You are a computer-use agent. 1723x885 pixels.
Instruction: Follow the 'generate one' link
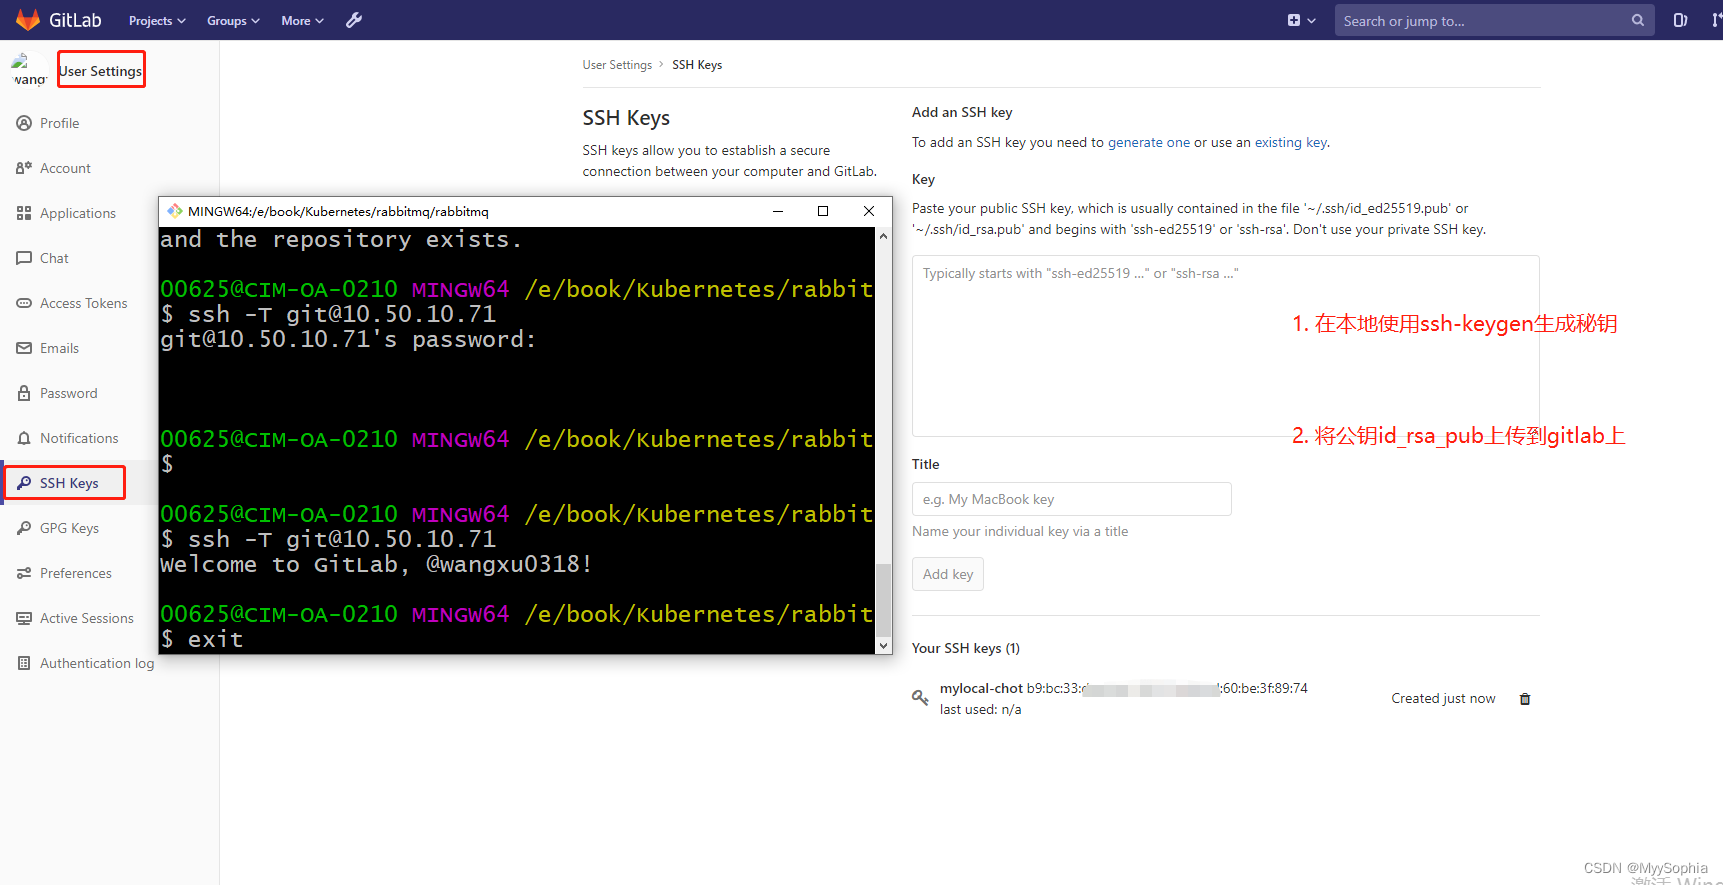click(x=1149, y=142)
